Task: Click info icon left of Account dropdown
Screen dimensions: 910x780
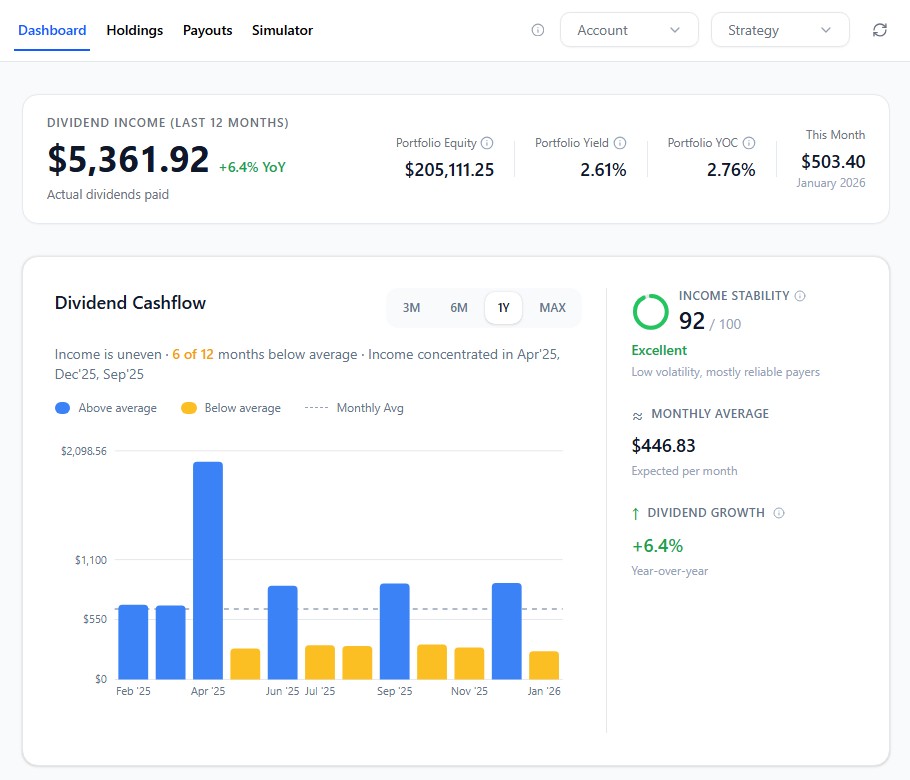Action: [x=538, y=30]
